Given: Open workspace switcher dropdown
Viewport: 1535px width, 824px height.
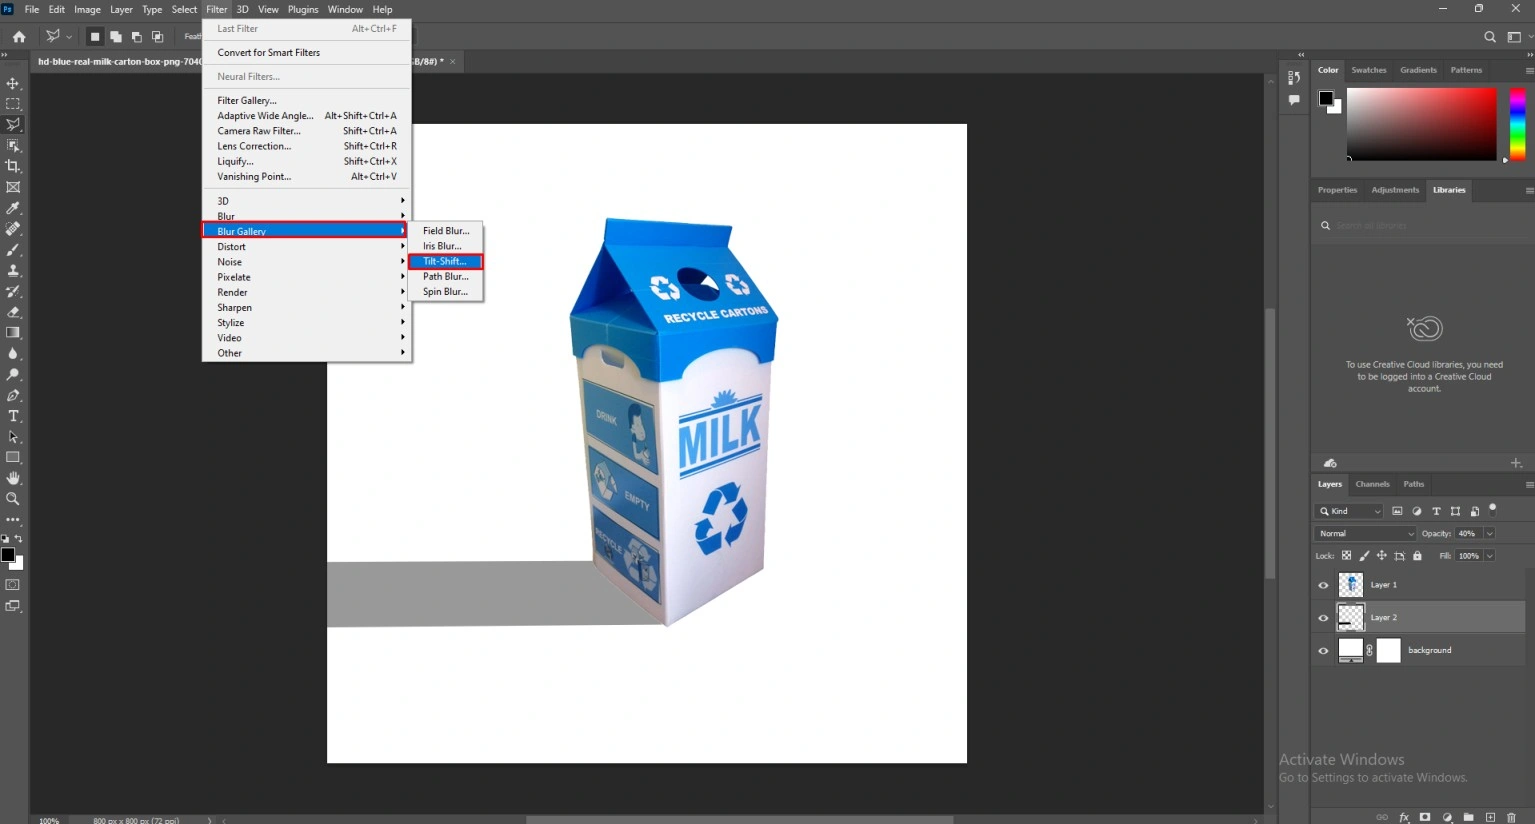Looking at the screenshot, I should coord(1517,37).
